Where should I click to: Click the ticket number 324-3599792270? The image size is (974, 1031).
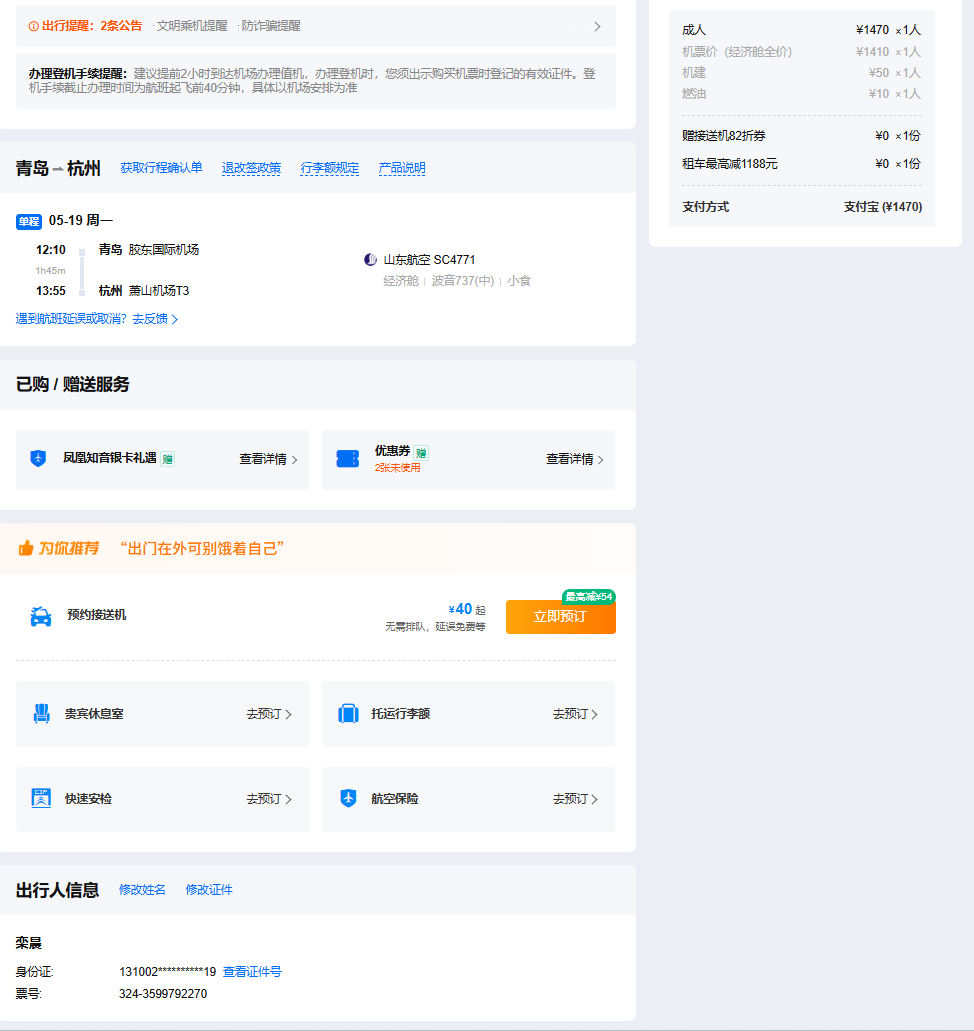point(163,994)
